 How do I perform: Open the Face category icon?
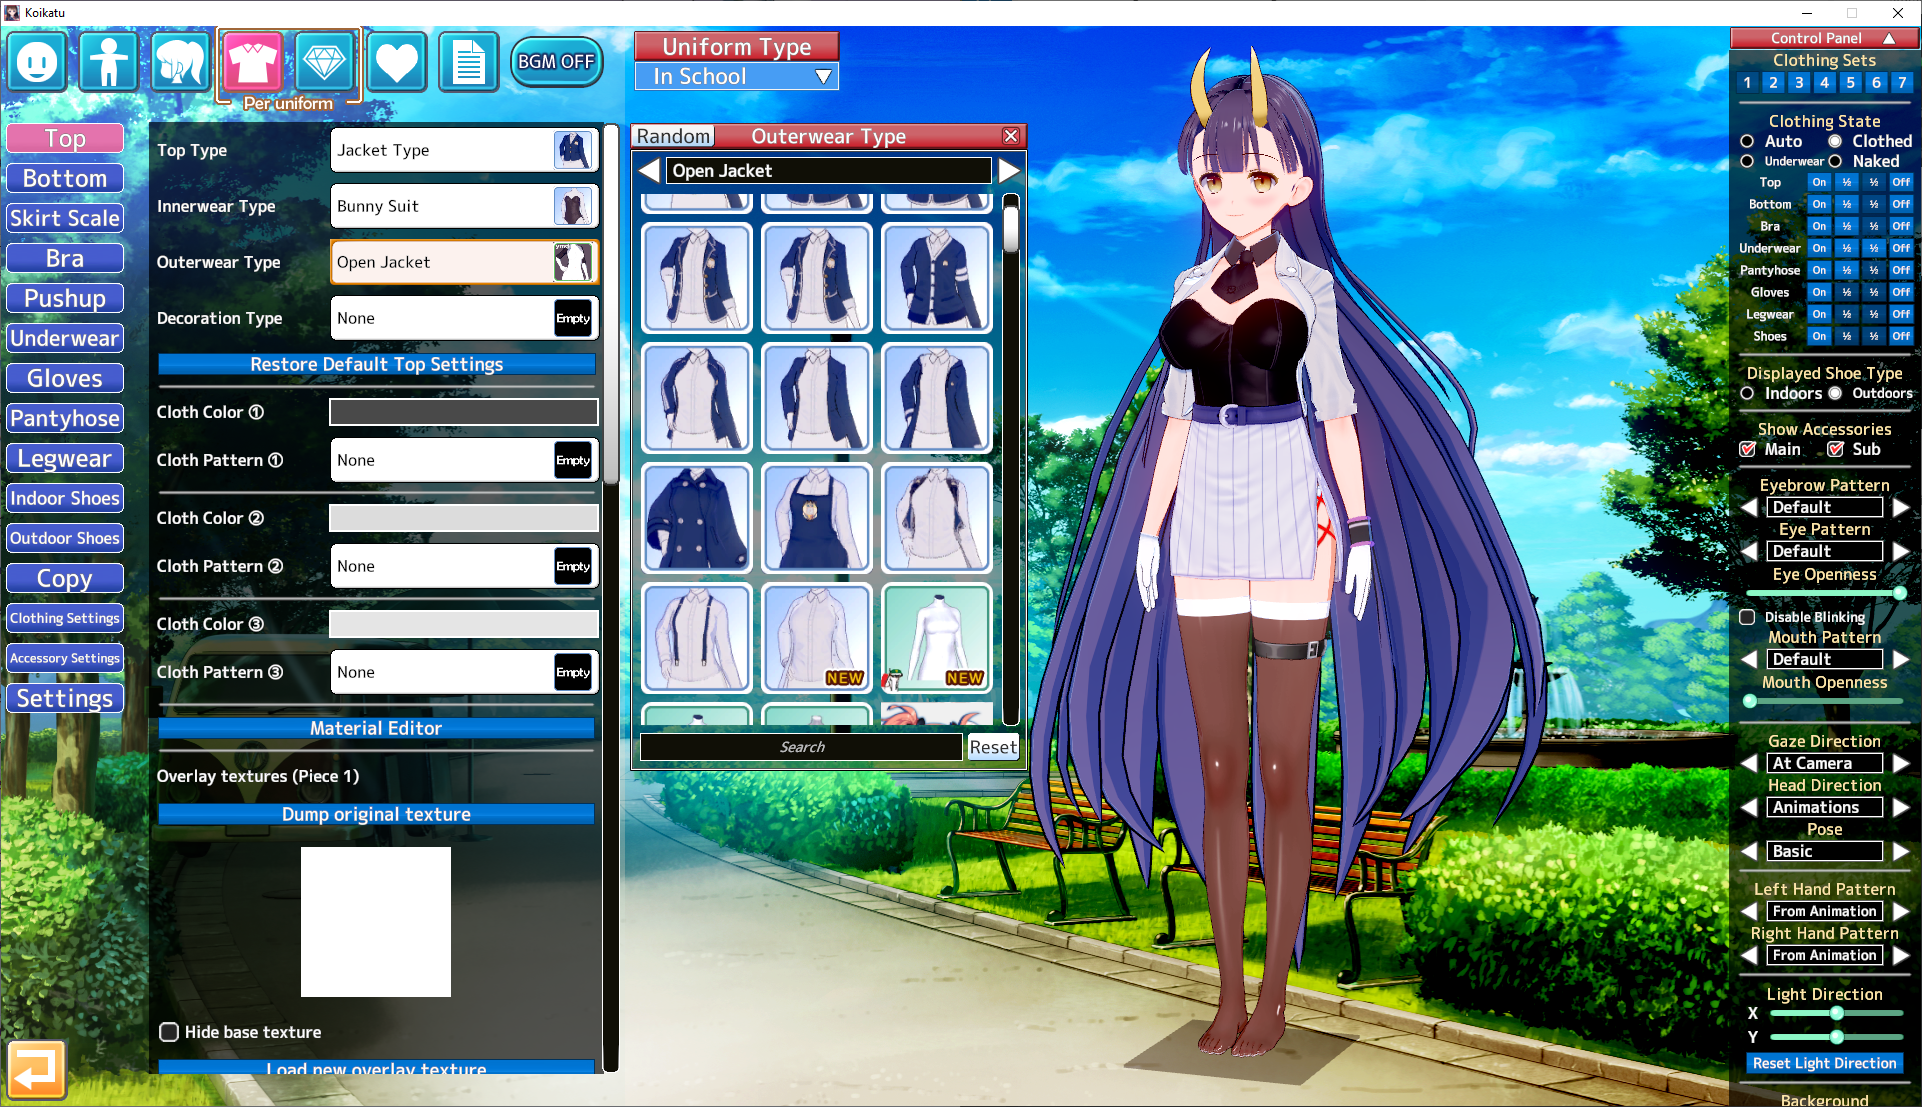(x=37, y=62)
